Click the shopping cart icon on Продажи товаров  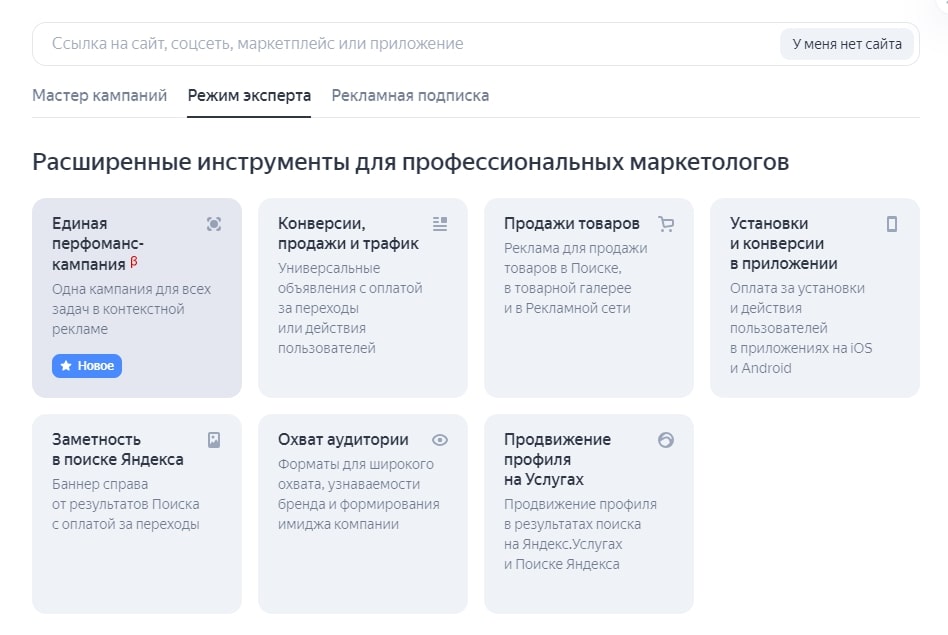point(666,224)
